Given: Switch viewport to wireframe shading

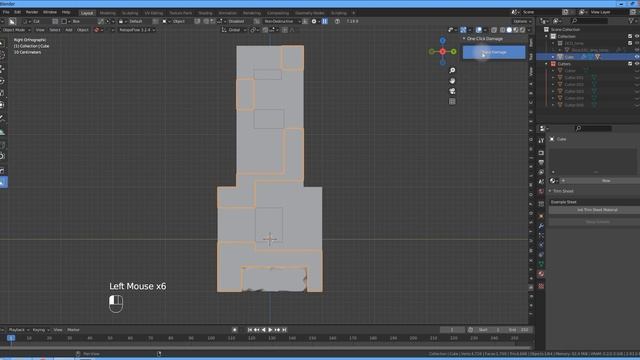Looking at the screenshot, I should click(502, 30).
